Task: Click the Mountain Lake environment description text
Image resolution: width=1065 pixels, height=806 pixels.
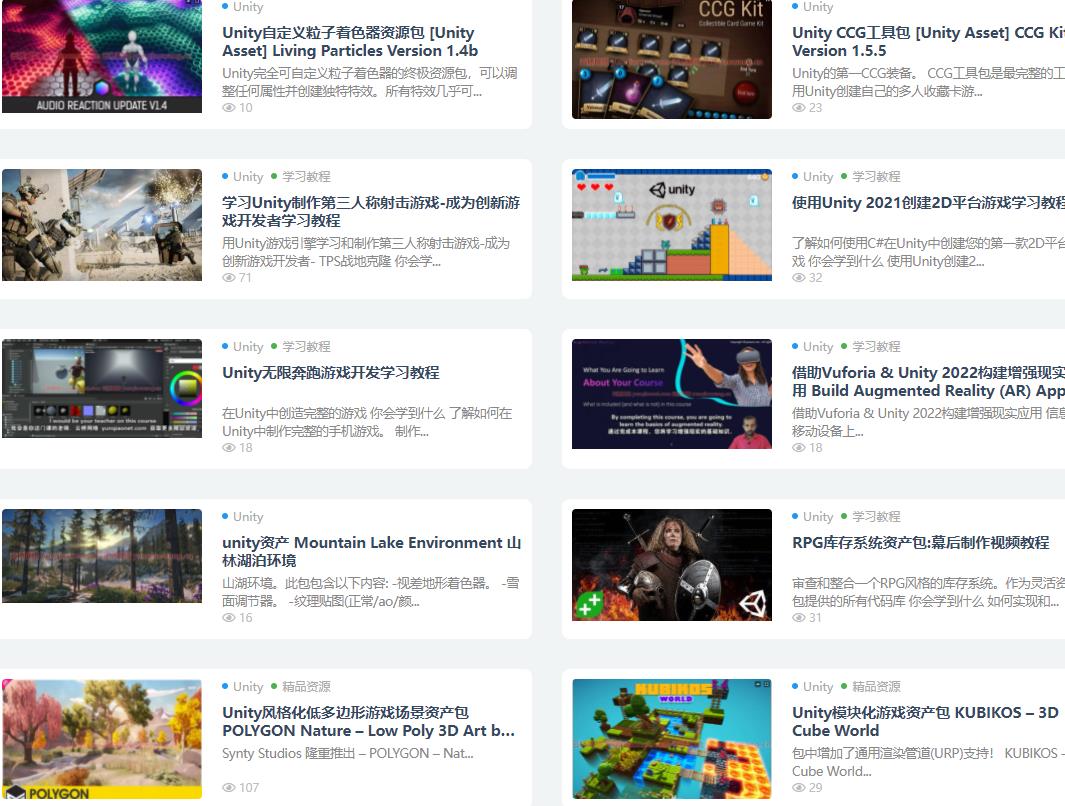Action: 370,591
